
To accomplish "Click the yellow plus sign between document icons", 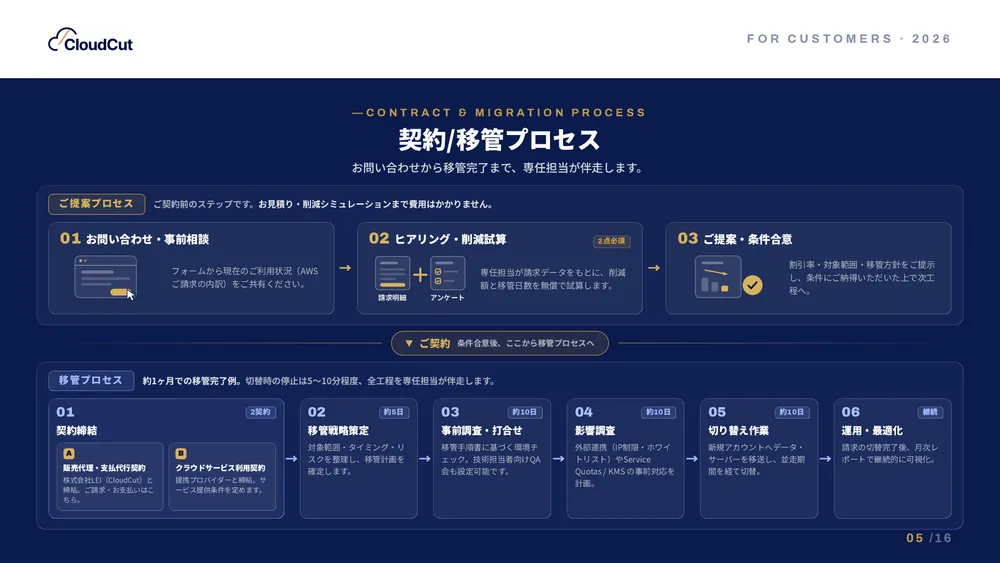I will [x=420, y=275].
